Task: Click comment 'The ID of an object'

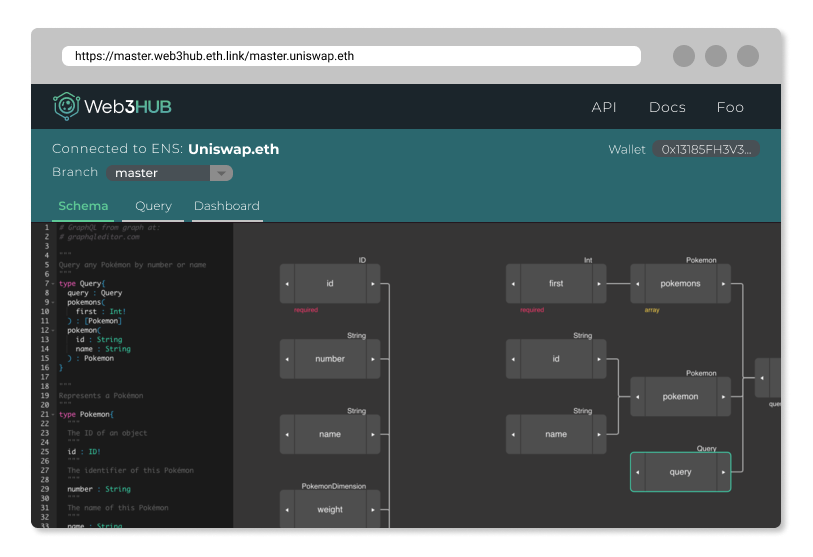Action: click(107, 433)
